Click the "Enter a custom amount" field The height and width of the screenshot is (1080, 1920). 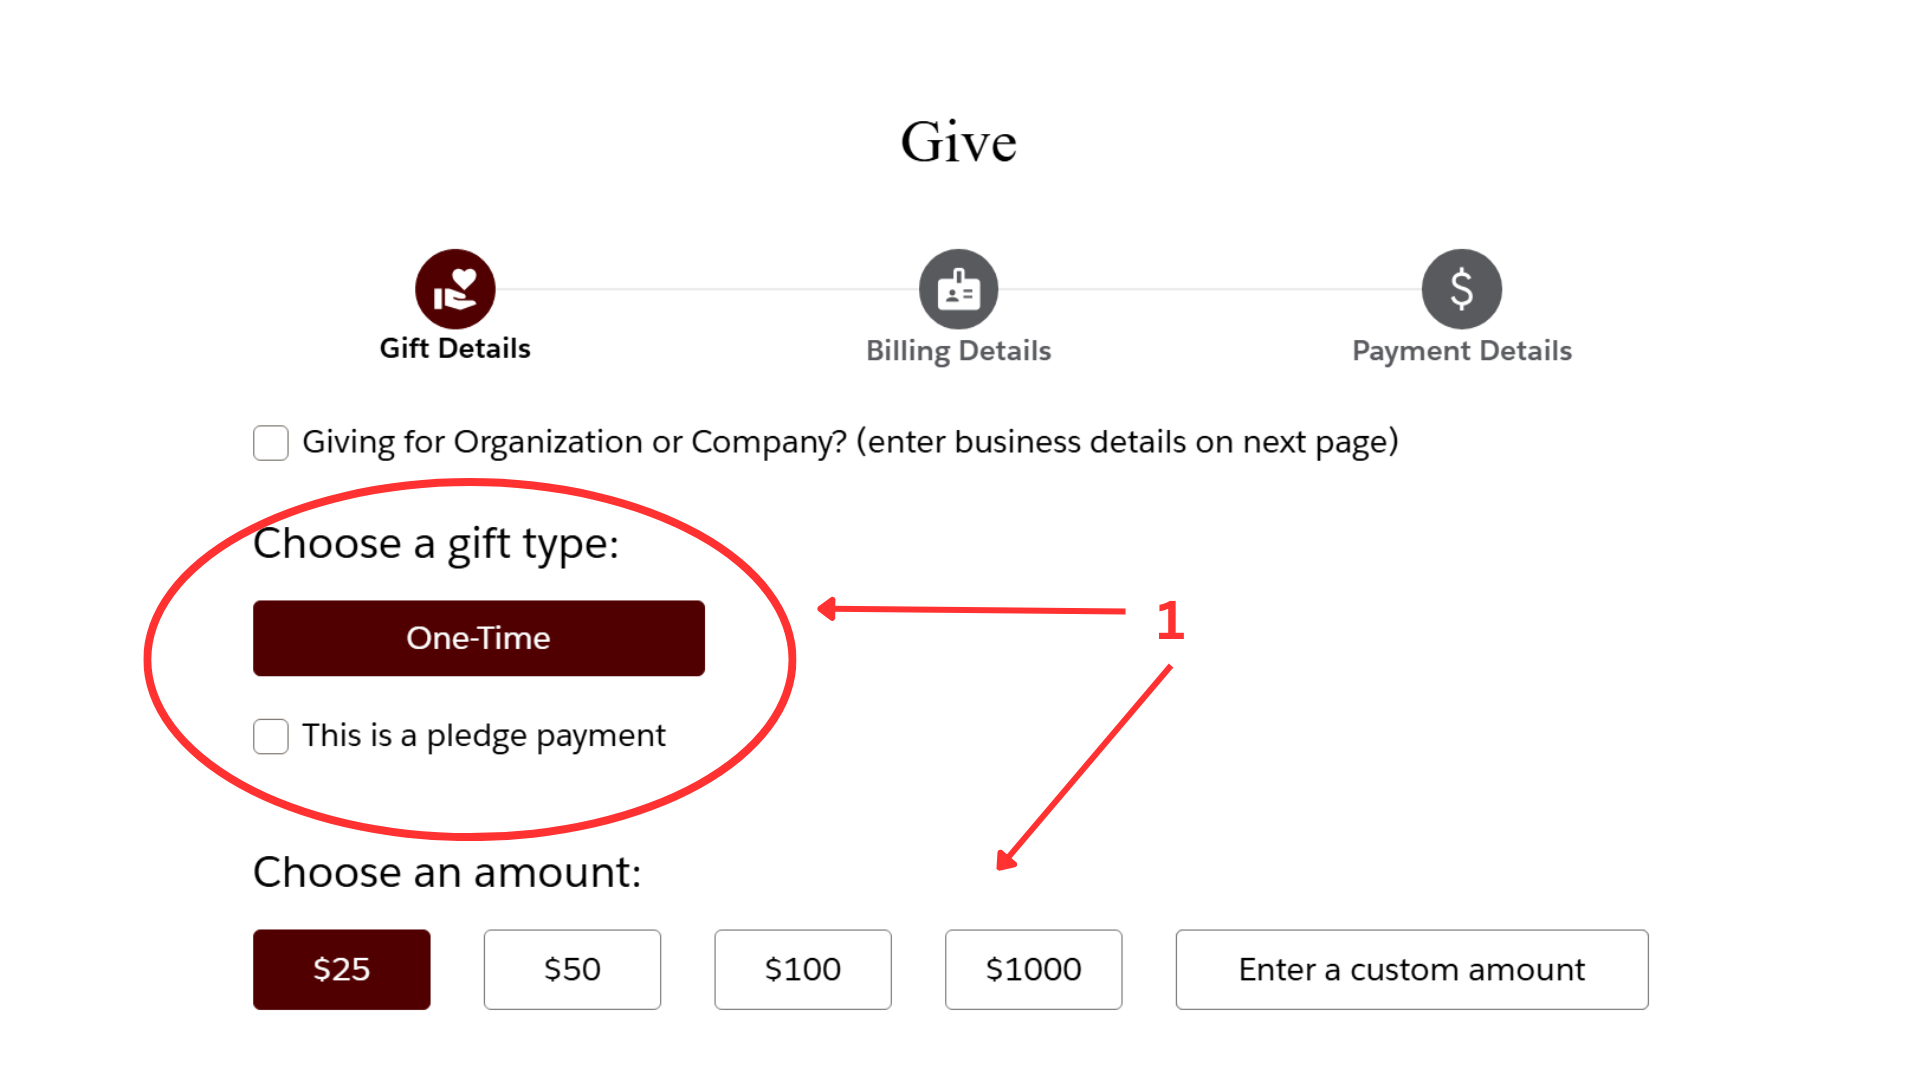coord(1411,968)
